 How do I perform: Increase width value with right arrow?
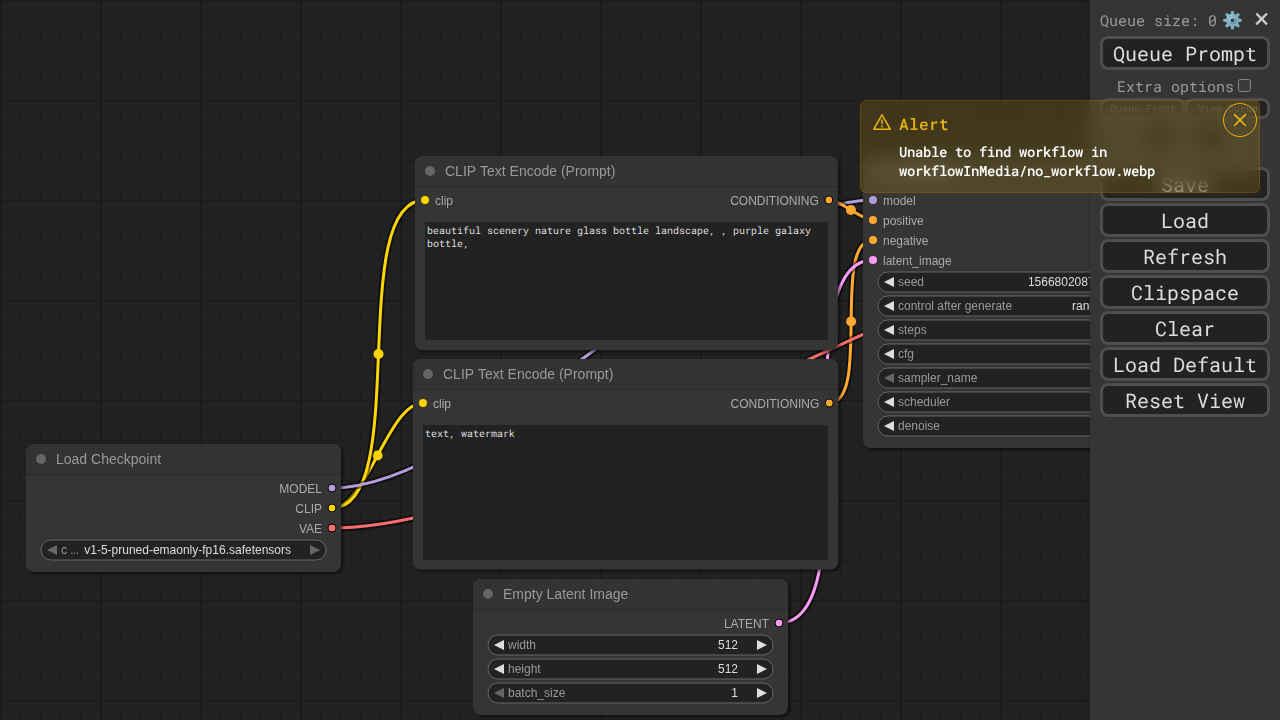pos(761,645)
